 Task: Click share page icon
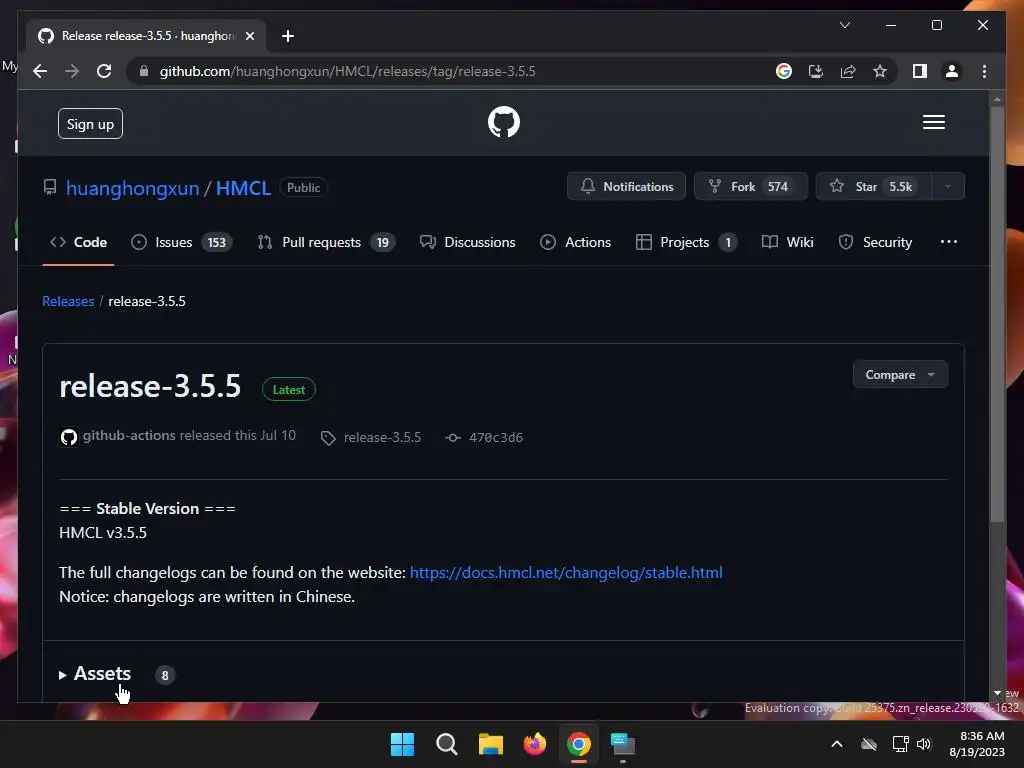pyautogui.click(x=848, y=71)
